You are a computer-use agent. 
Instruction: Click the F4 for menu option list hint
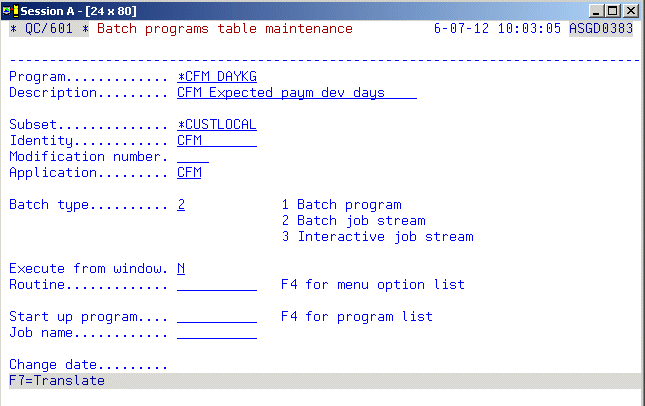coord(373,285)
